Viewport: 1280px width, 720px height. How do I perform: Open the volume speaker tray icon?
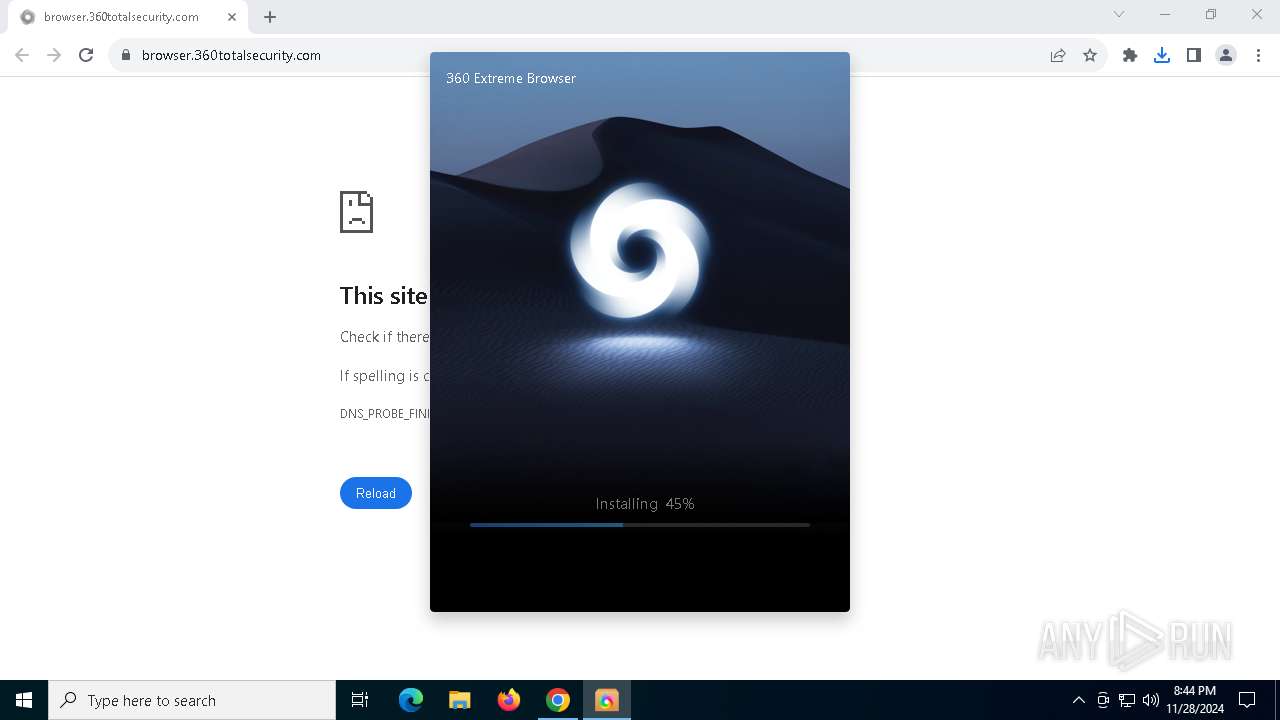tap(1151, 700)
